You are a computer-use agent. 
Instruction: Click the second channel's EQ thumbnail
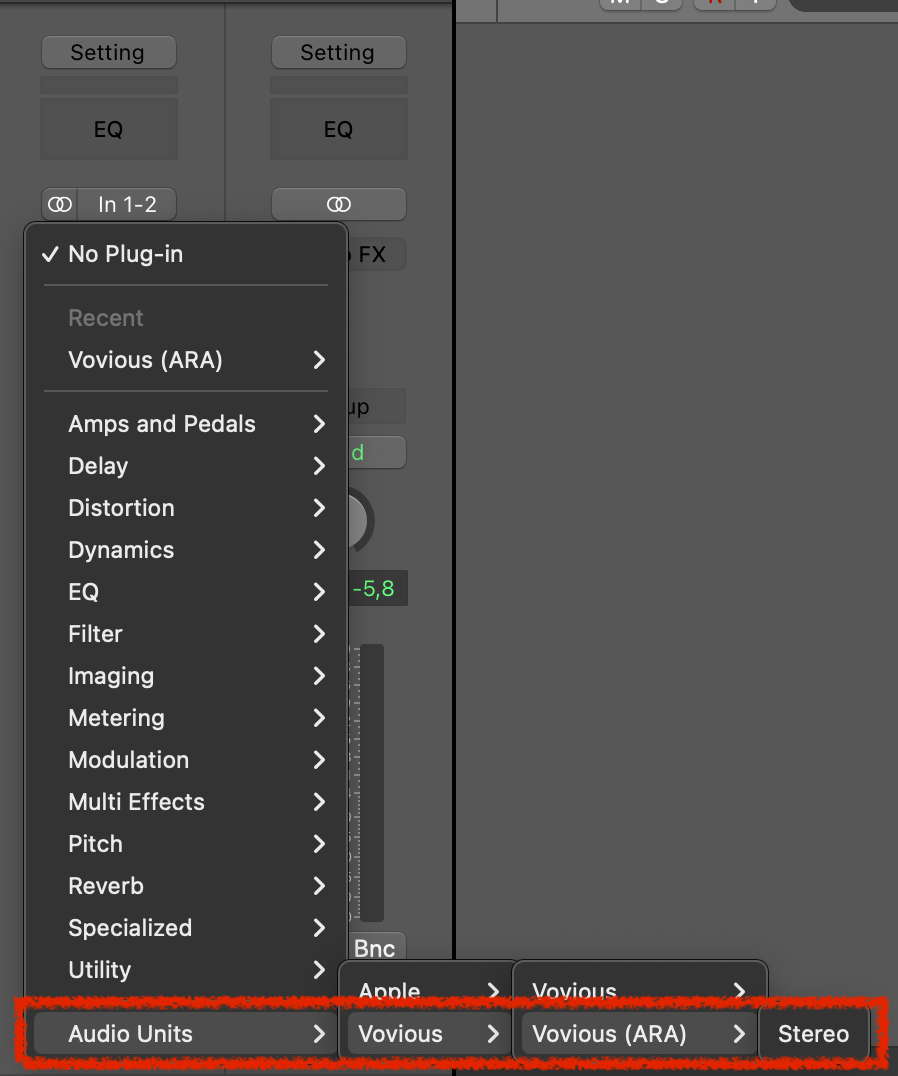coord(338,129)
